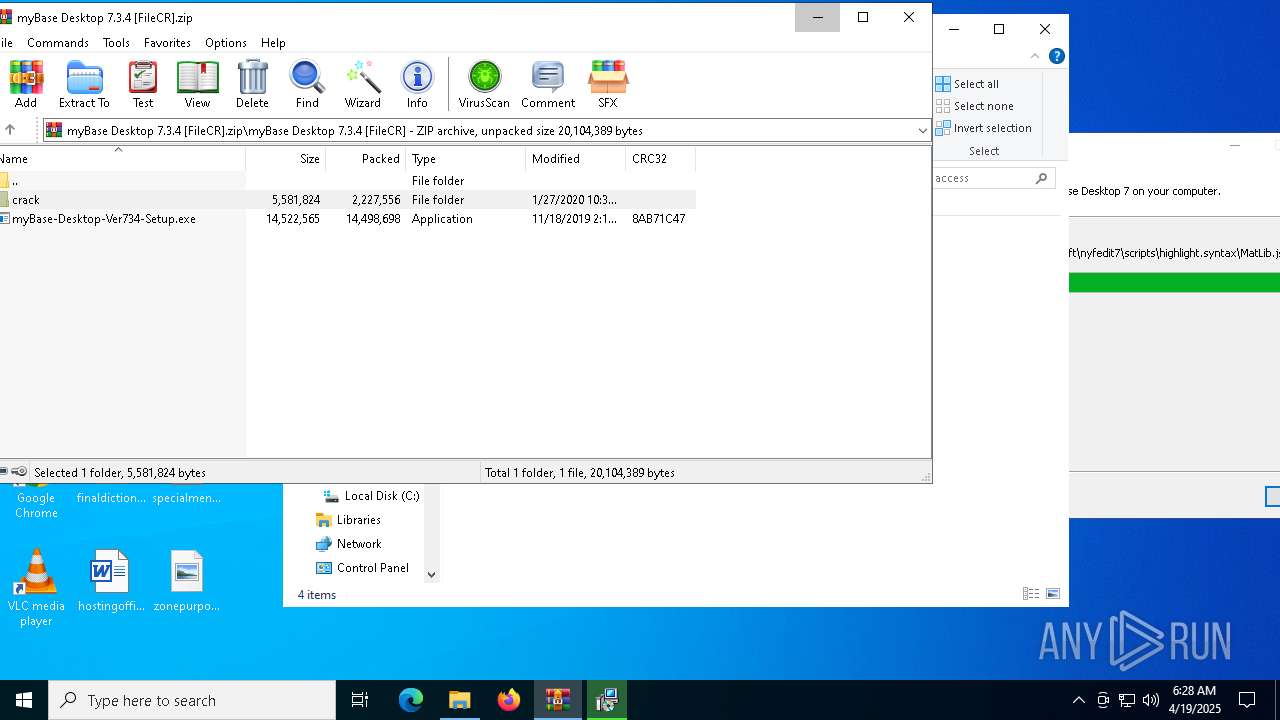Expand the archive path dropdown
This screenshot has width=1280, height=720.
click(x=922, y=130)
